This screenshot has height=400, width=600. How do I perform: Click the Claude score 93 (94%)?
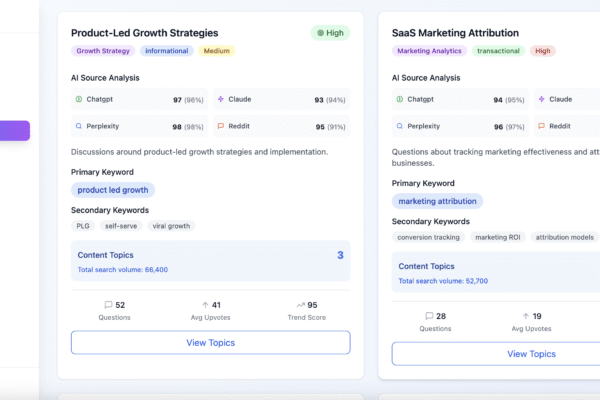pyautogui.click(x=330, y=100)
